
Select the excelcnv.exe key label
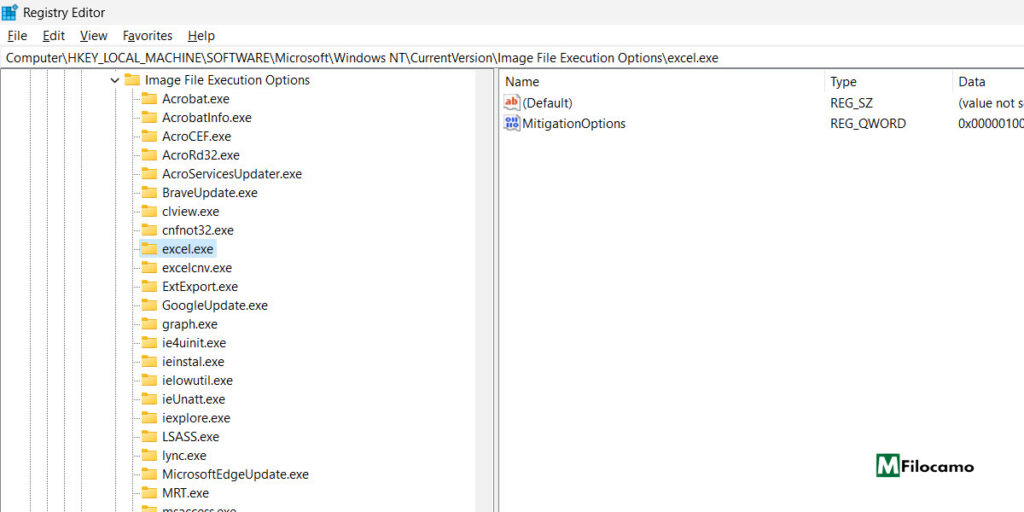click(x=197, y=268)
